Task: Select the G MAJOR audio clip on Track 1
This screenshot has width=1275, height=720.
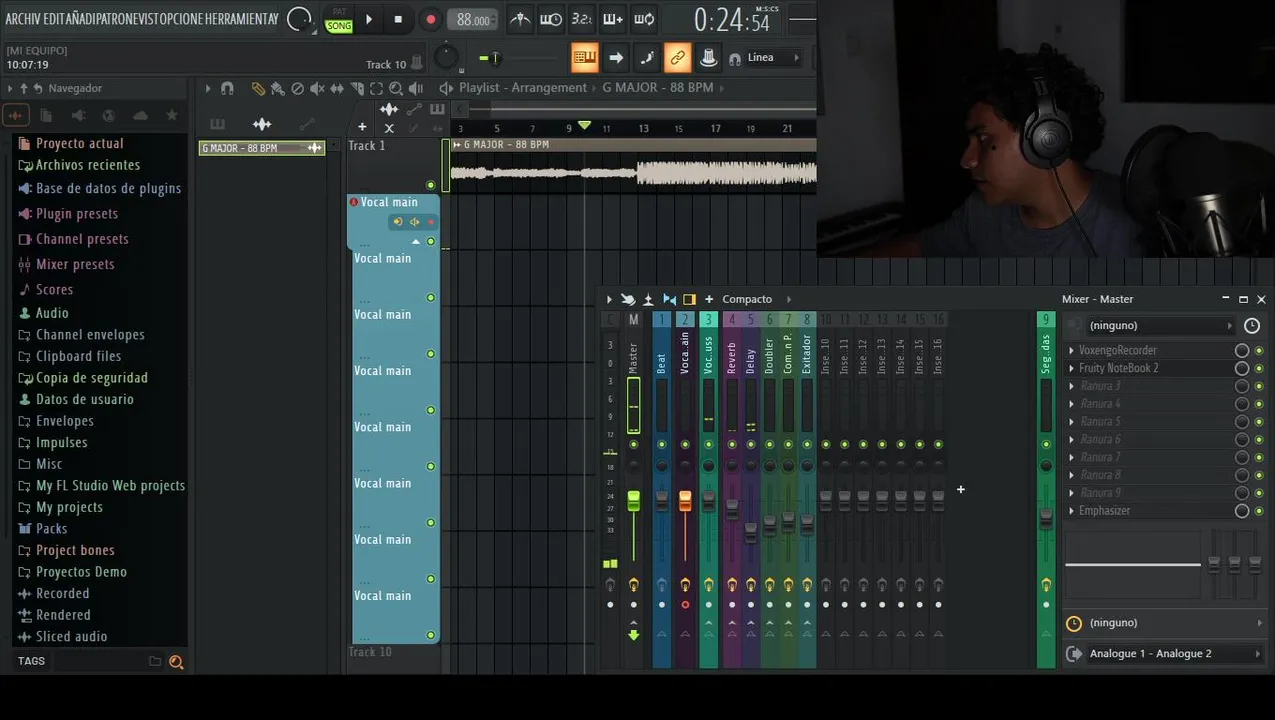Action: (635, 166)
